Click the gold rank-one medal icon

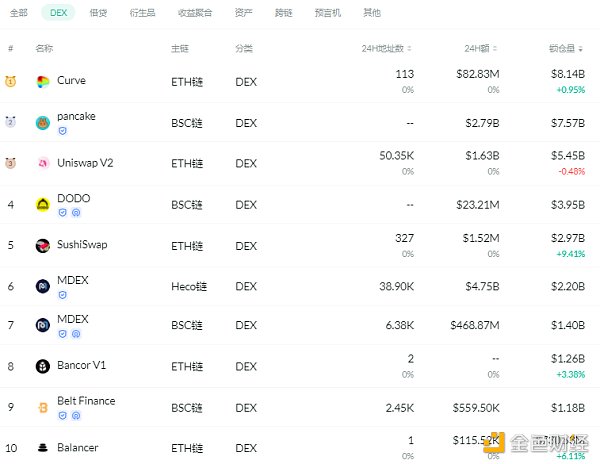(10, 81)
